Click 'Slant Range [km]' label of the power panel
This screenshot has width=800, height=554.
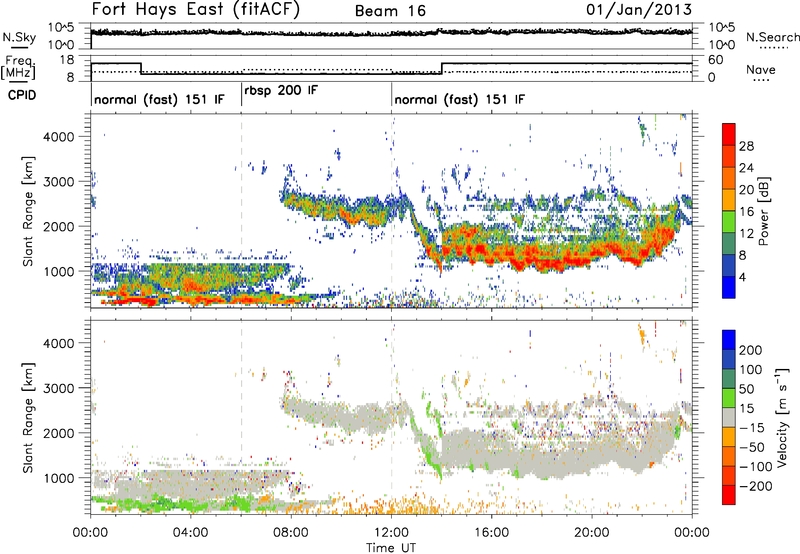pyautogui.click(x=28, y=211)
